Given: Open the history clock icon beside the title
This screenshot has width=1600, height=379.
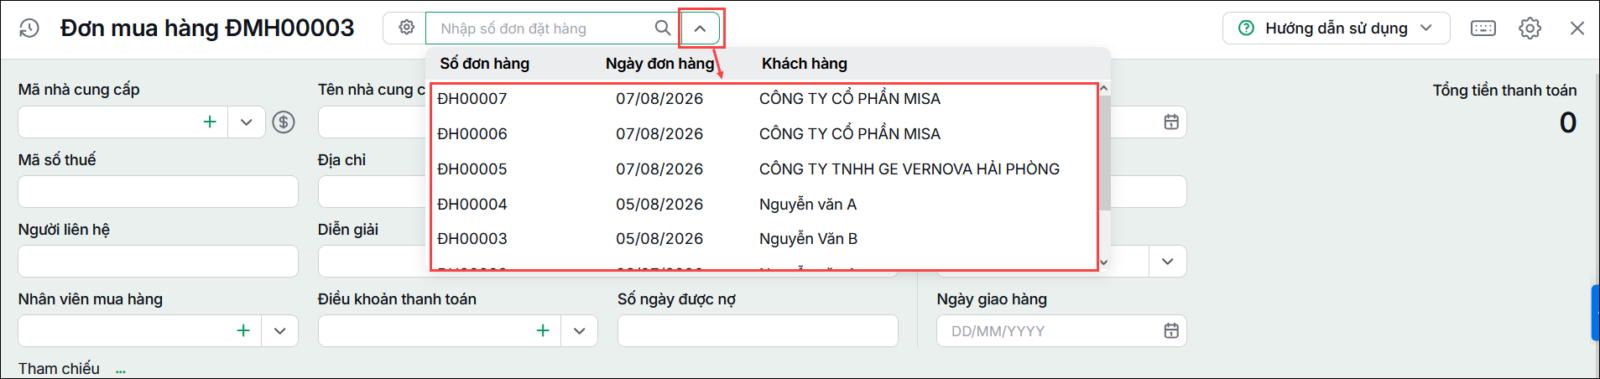Looking at the screenshot, I should [x=29, y=29].
